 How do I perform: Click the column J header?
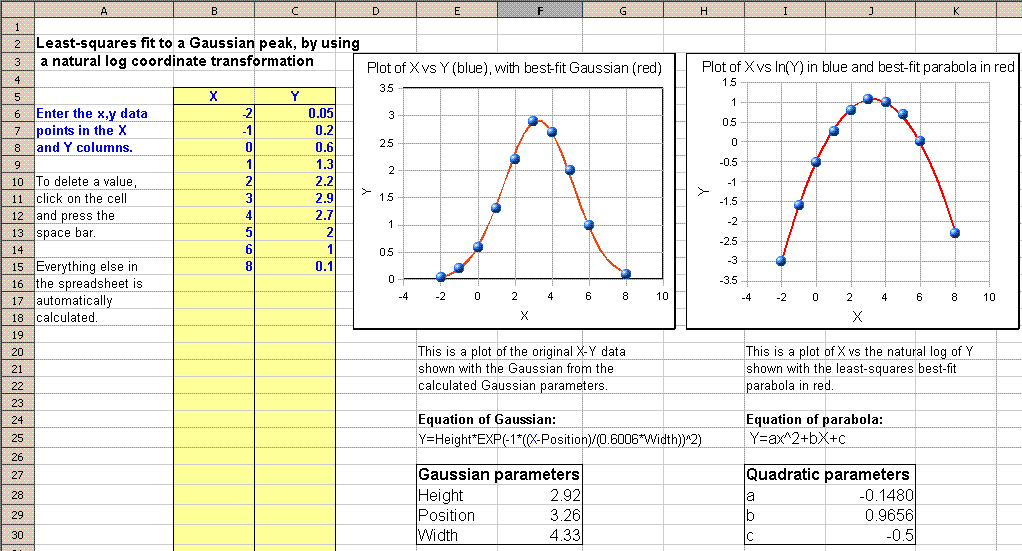coord(871,10)
